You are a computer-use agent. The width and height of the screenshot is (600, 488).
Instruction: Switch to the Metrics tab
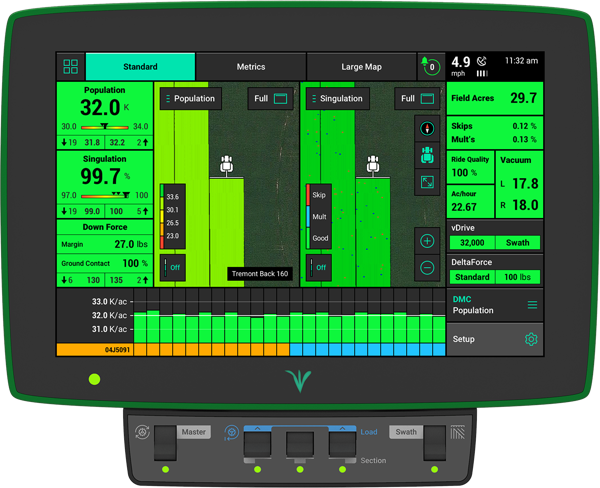point(250,67)
